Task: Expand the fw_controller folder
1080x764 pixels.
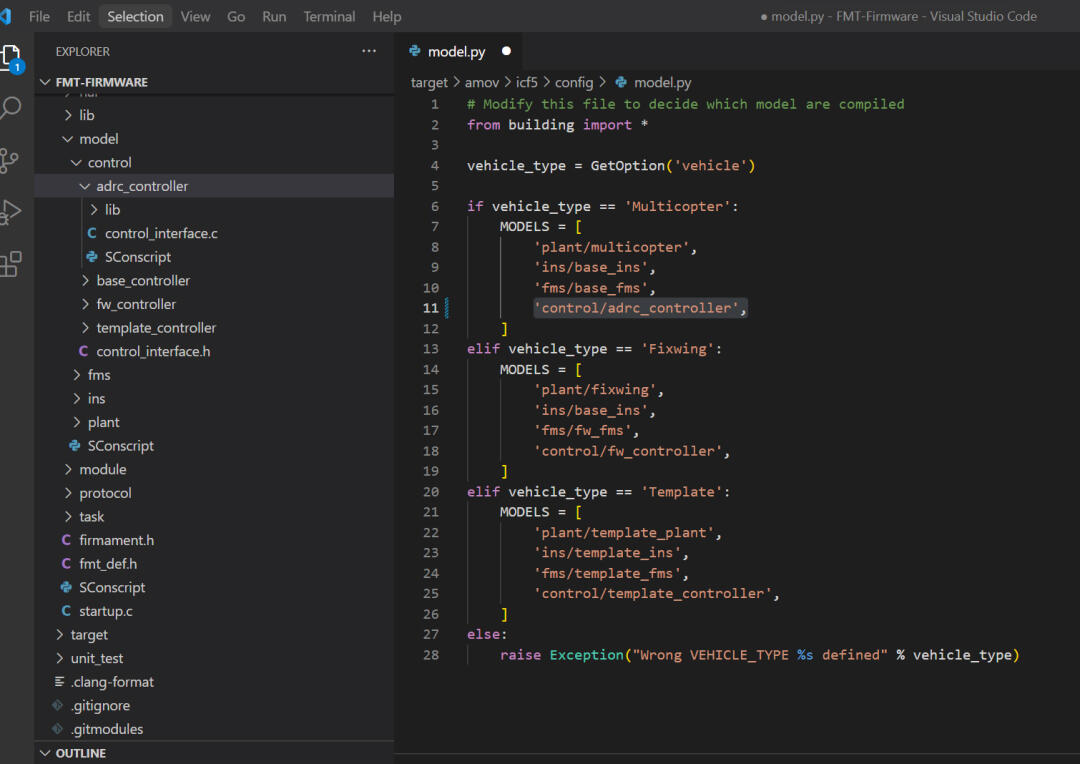Action: pos(135,304)
